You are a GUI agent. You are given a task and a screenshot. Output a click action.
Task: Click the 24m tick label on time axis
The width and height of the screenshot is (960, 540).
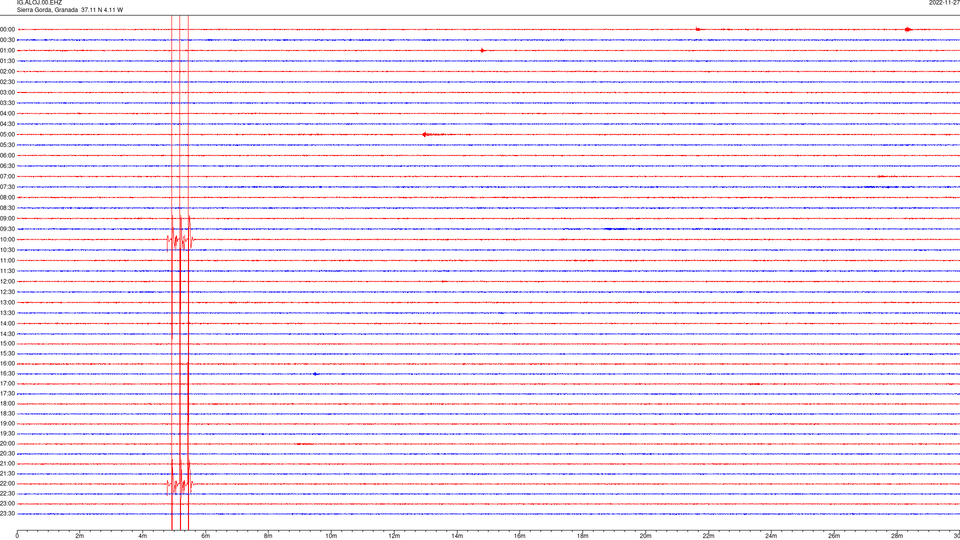tap(771, 536)
